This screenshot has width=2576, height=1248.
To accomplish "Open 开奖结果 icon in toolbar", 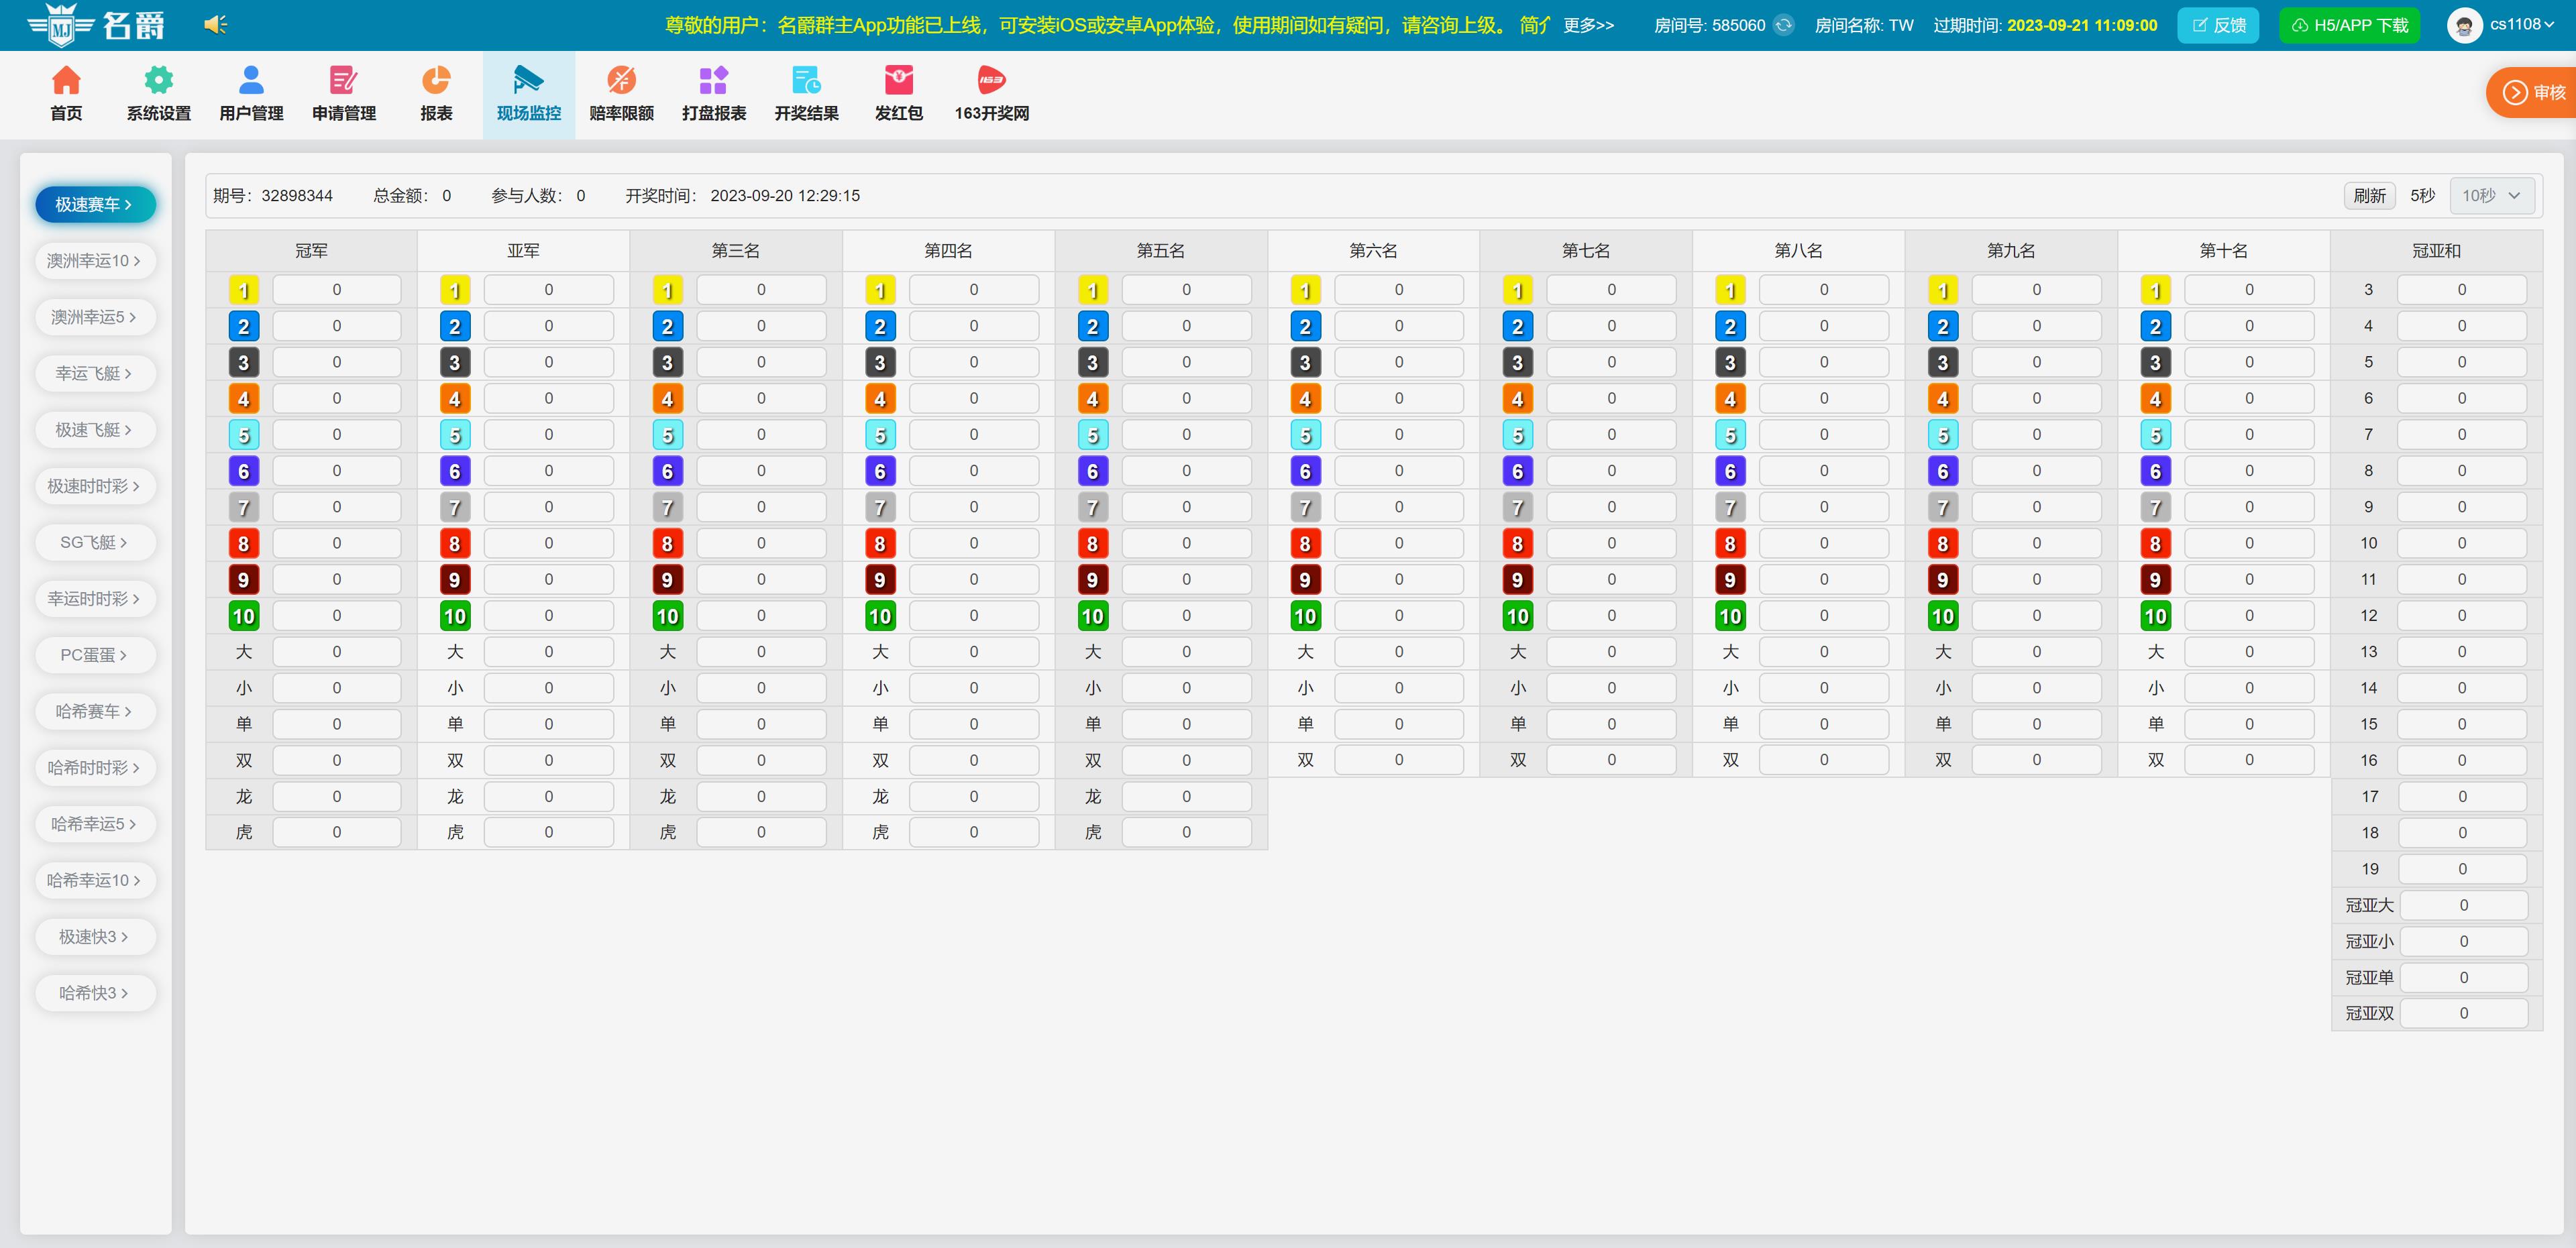I will point(806,80).
